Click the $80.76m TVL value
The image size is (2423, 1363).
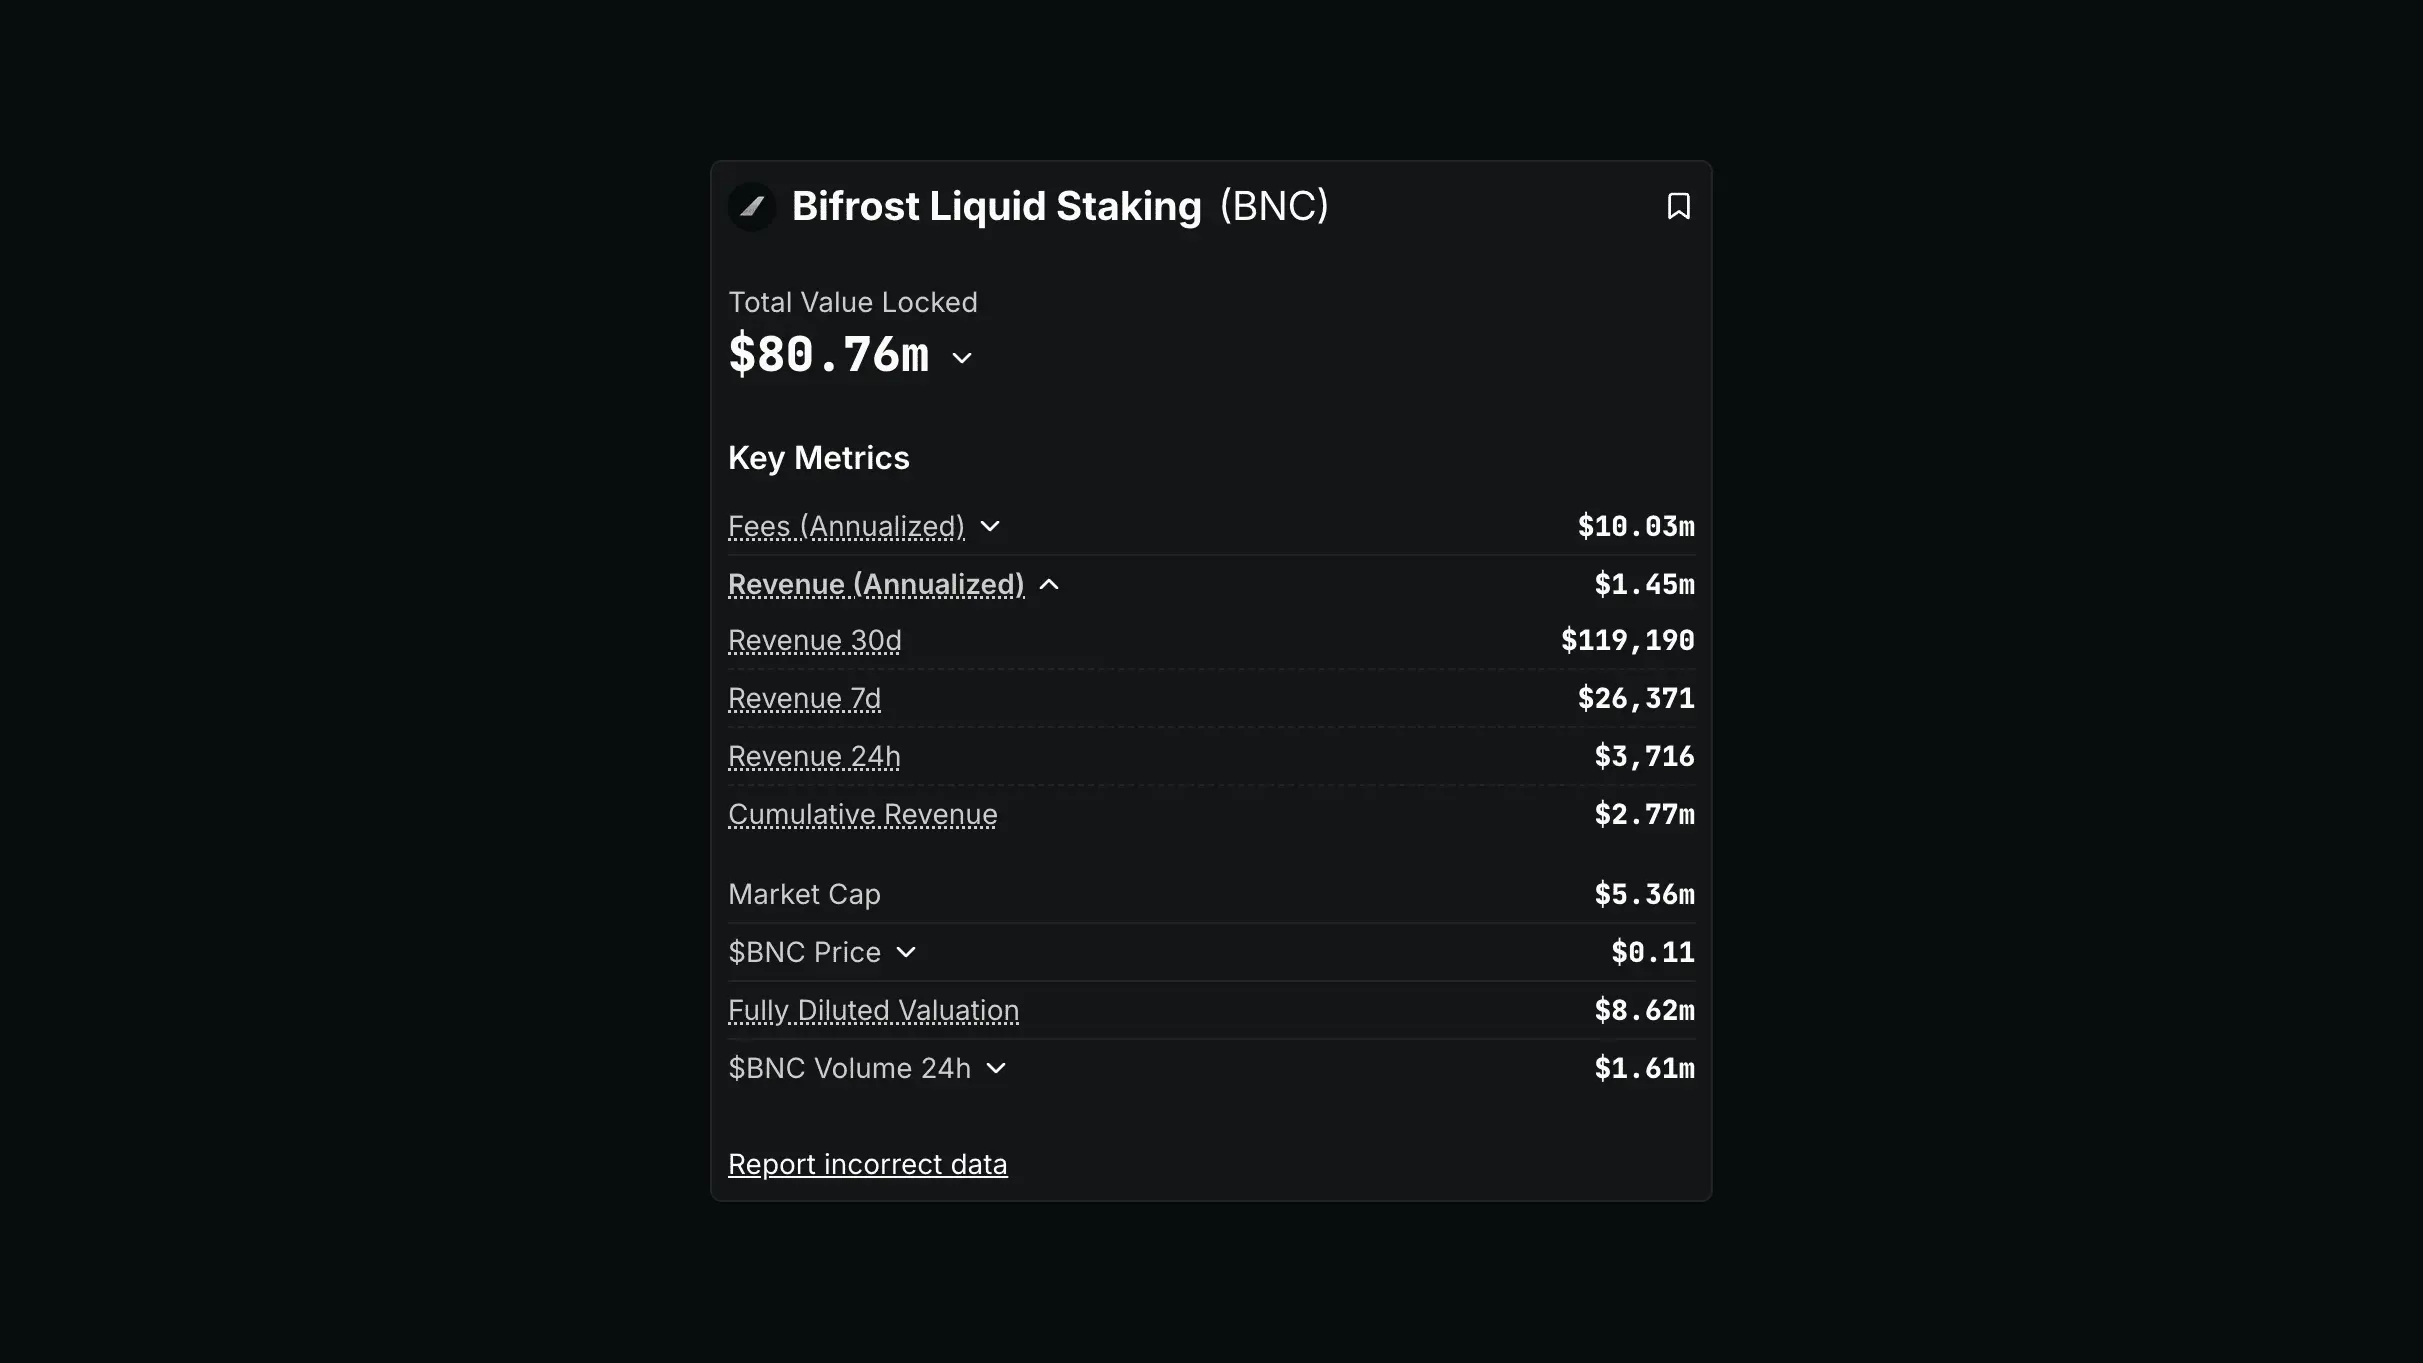pyautogui.click(x=829, y=355)
